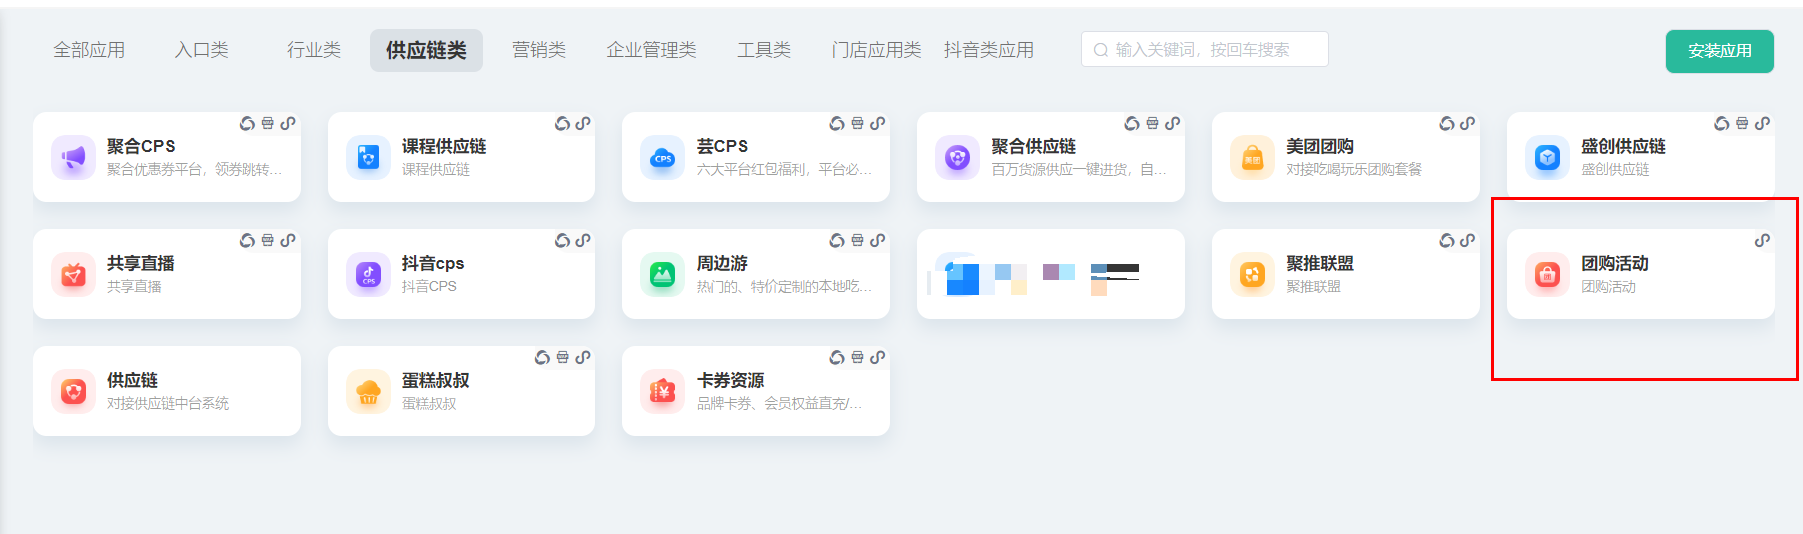Screen dimensions: 1803x534
Task: Open the 共享直播 app card
Action: (167, 274)
